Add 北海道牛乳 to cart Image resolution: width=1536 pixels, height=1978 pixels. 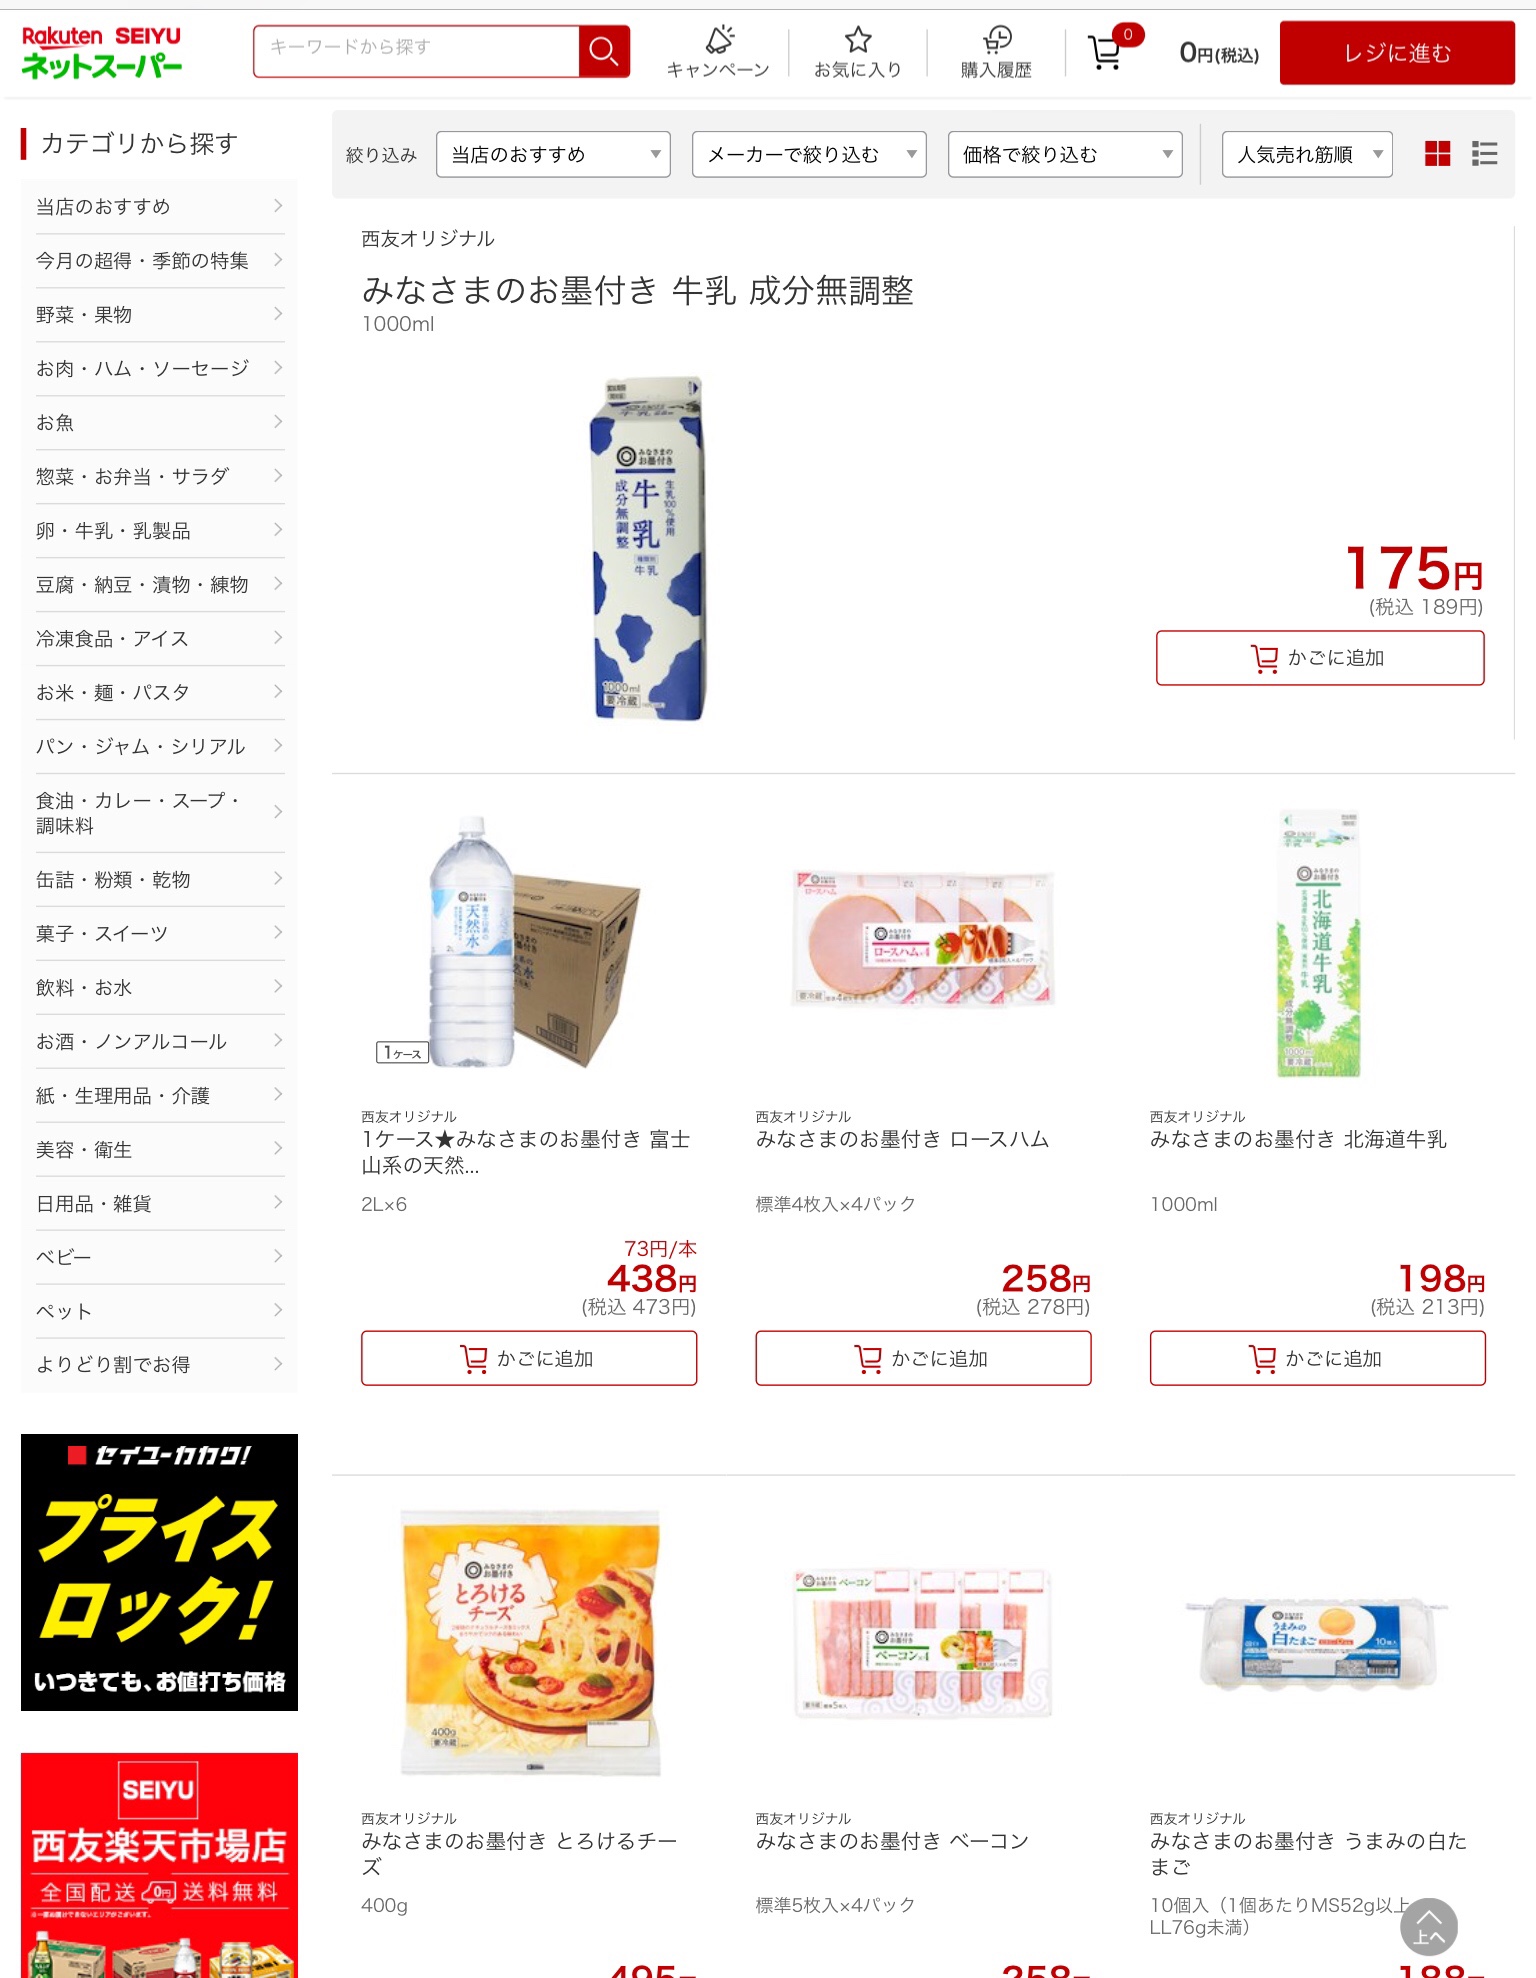[1317, 1358]
